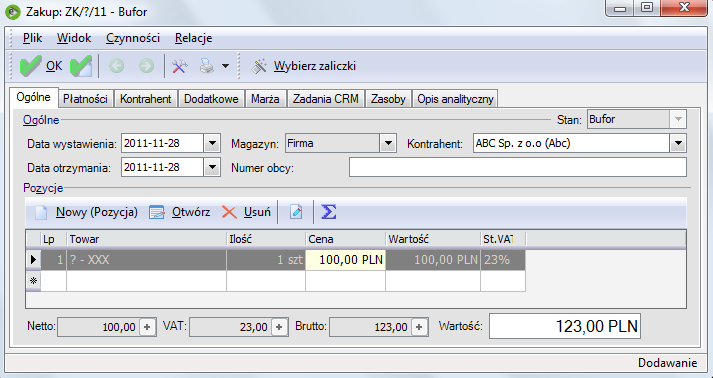
Task: Click the Data wystawienia date field
Action: click(162, 144)
